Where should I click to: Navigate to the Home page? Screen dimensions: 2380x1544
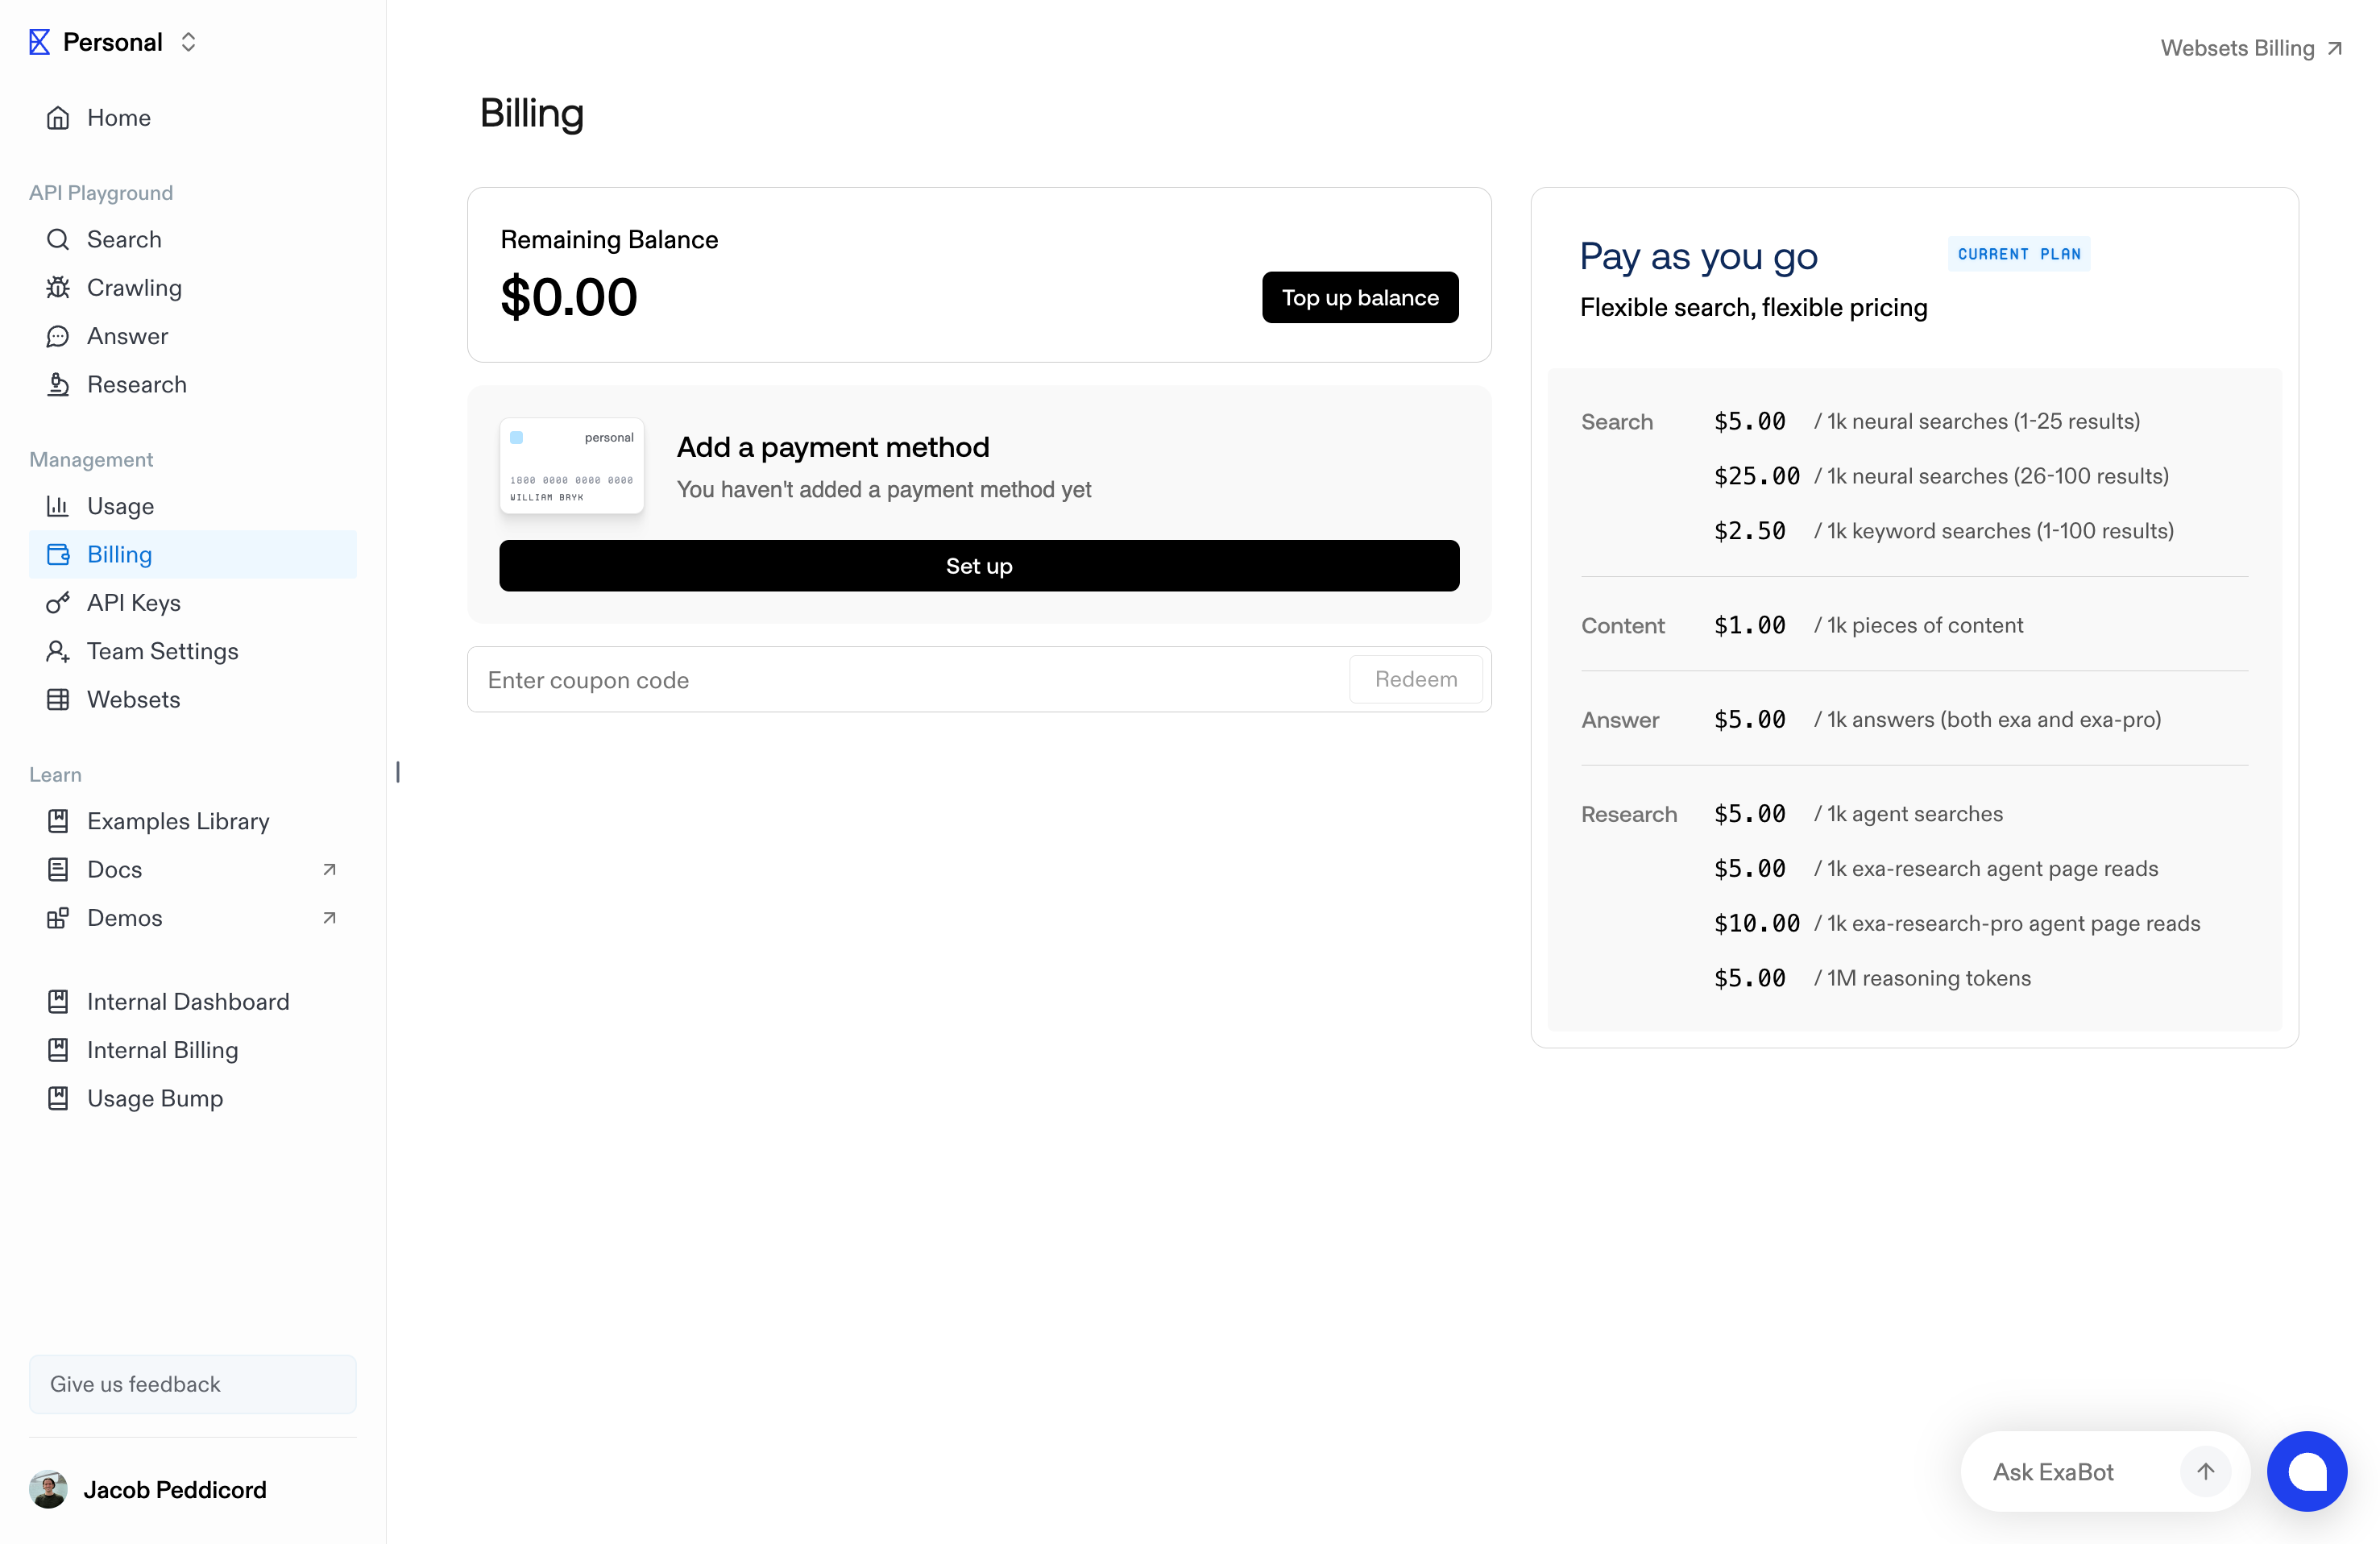click(x=118, y=118)
